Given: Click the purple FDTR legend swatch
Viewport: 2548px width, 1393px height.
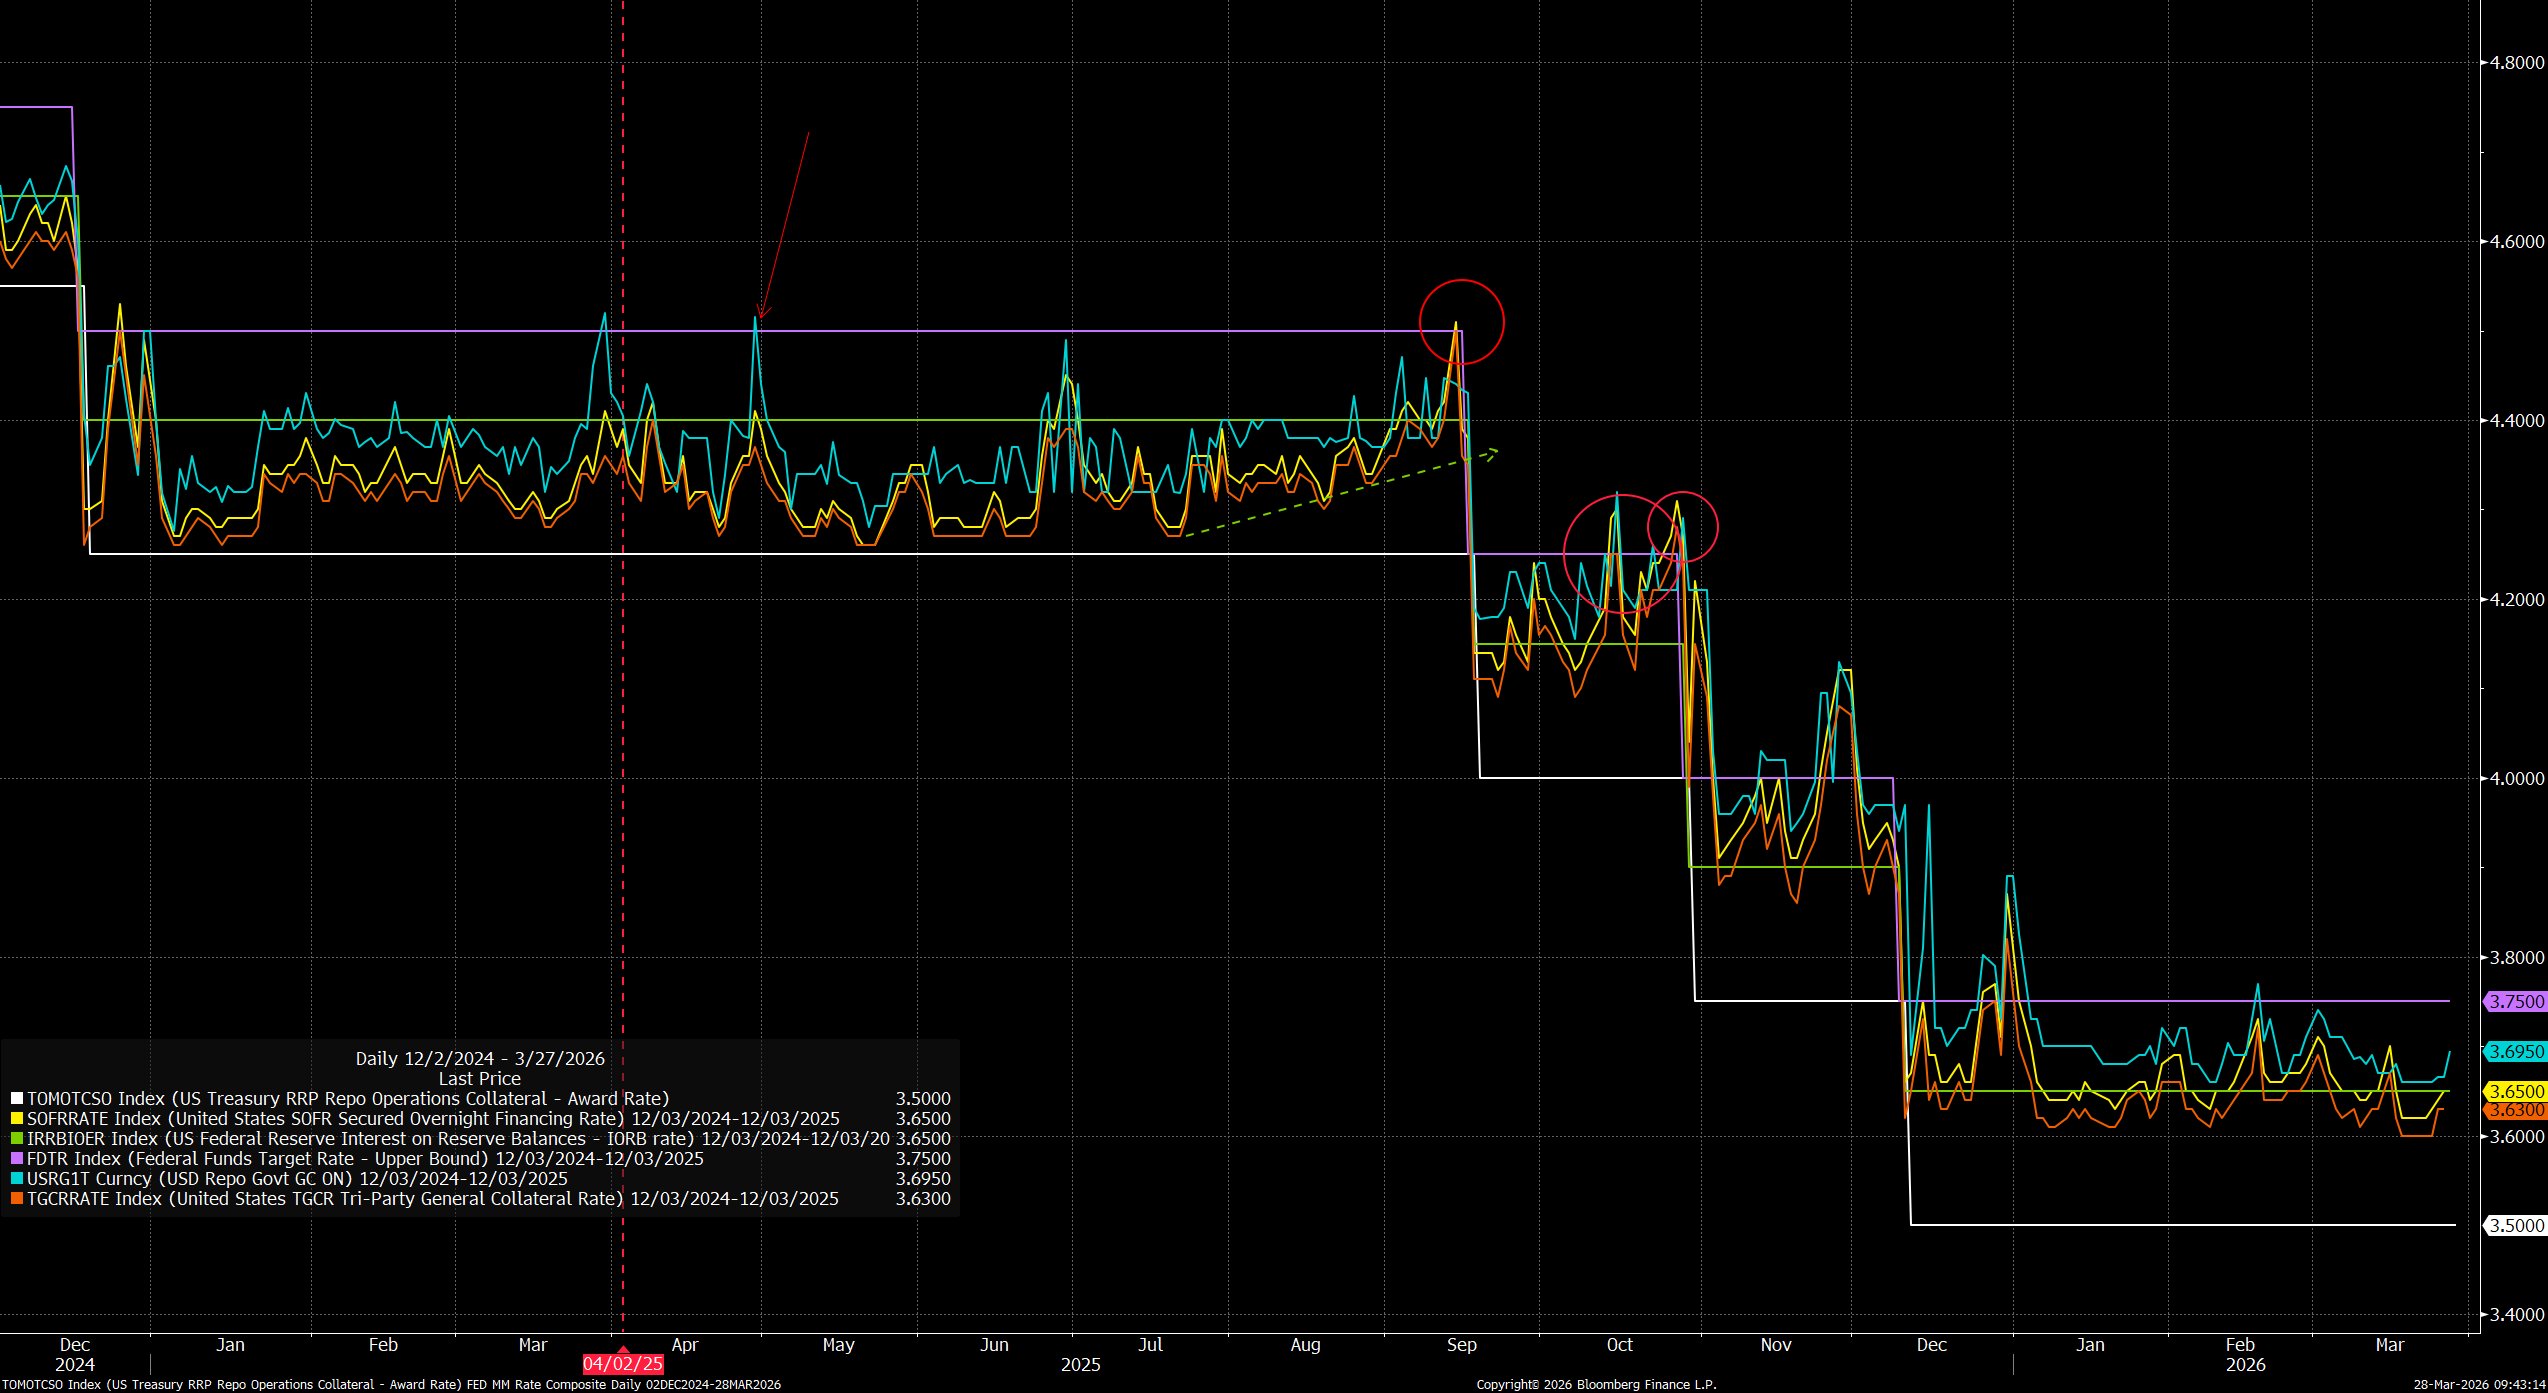Looking at the screenshot, I should [16, 1159].
